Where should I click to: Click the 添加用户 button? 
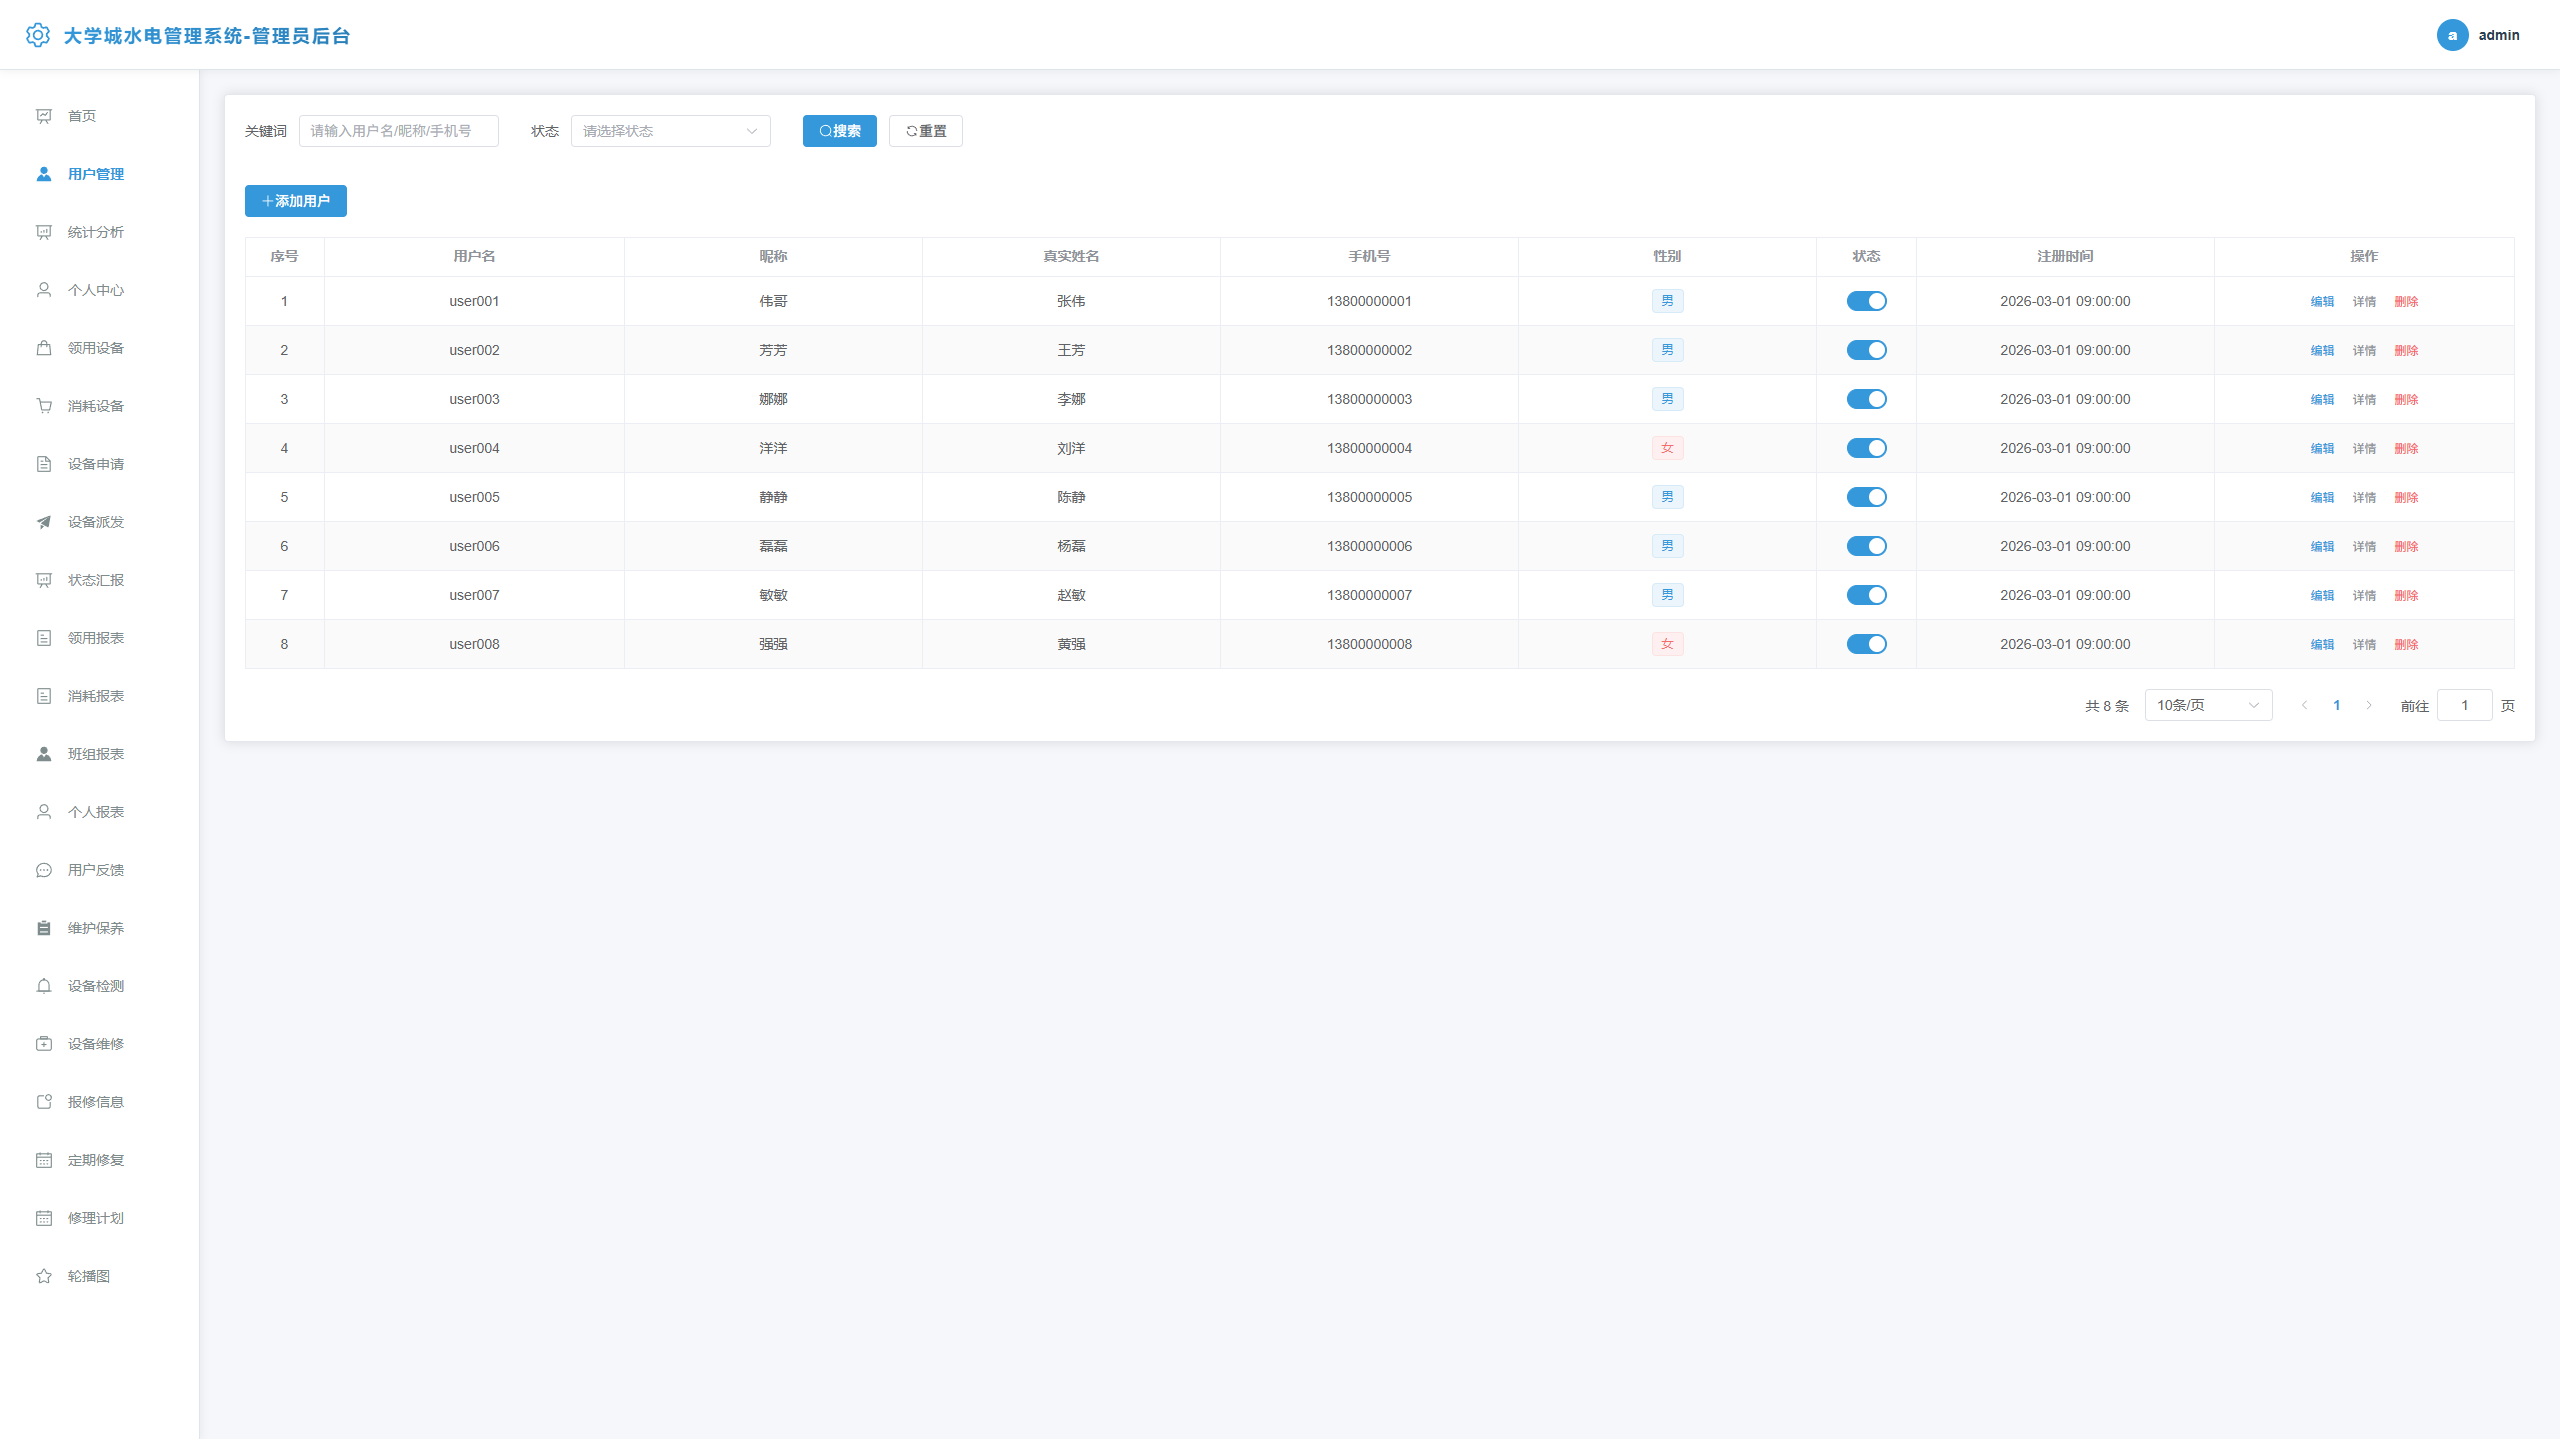296,201
